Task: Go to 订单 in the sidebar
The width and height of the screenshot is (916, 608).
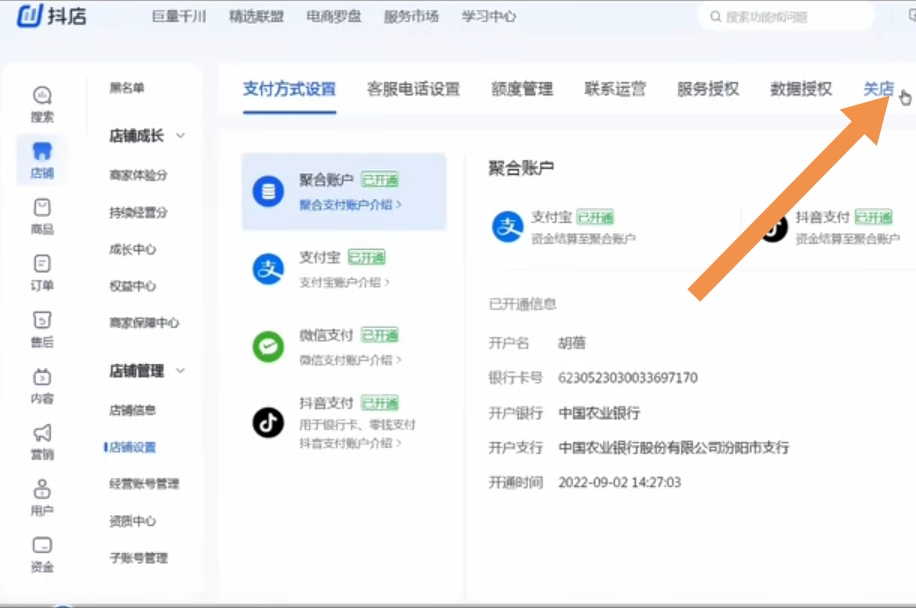Action: pos(42,272)
